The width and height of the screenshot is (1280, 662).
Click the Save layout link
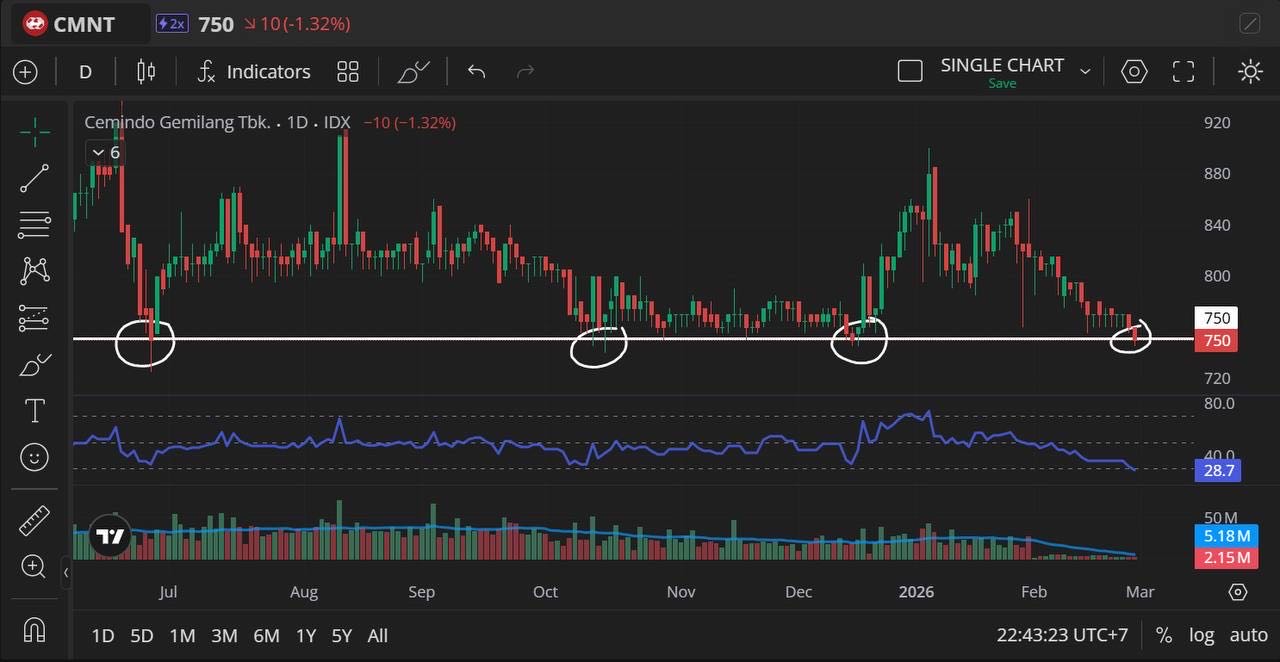click(x=1002, y=84)
